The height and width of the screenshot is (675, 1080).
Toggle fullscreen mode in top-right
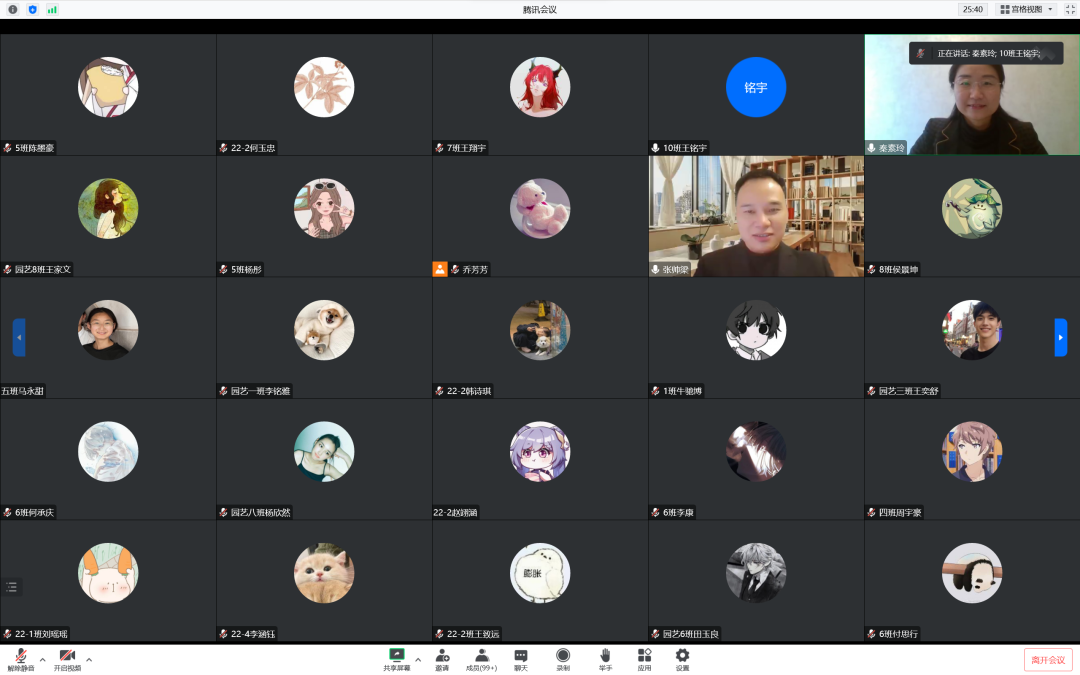point(1069,9)
